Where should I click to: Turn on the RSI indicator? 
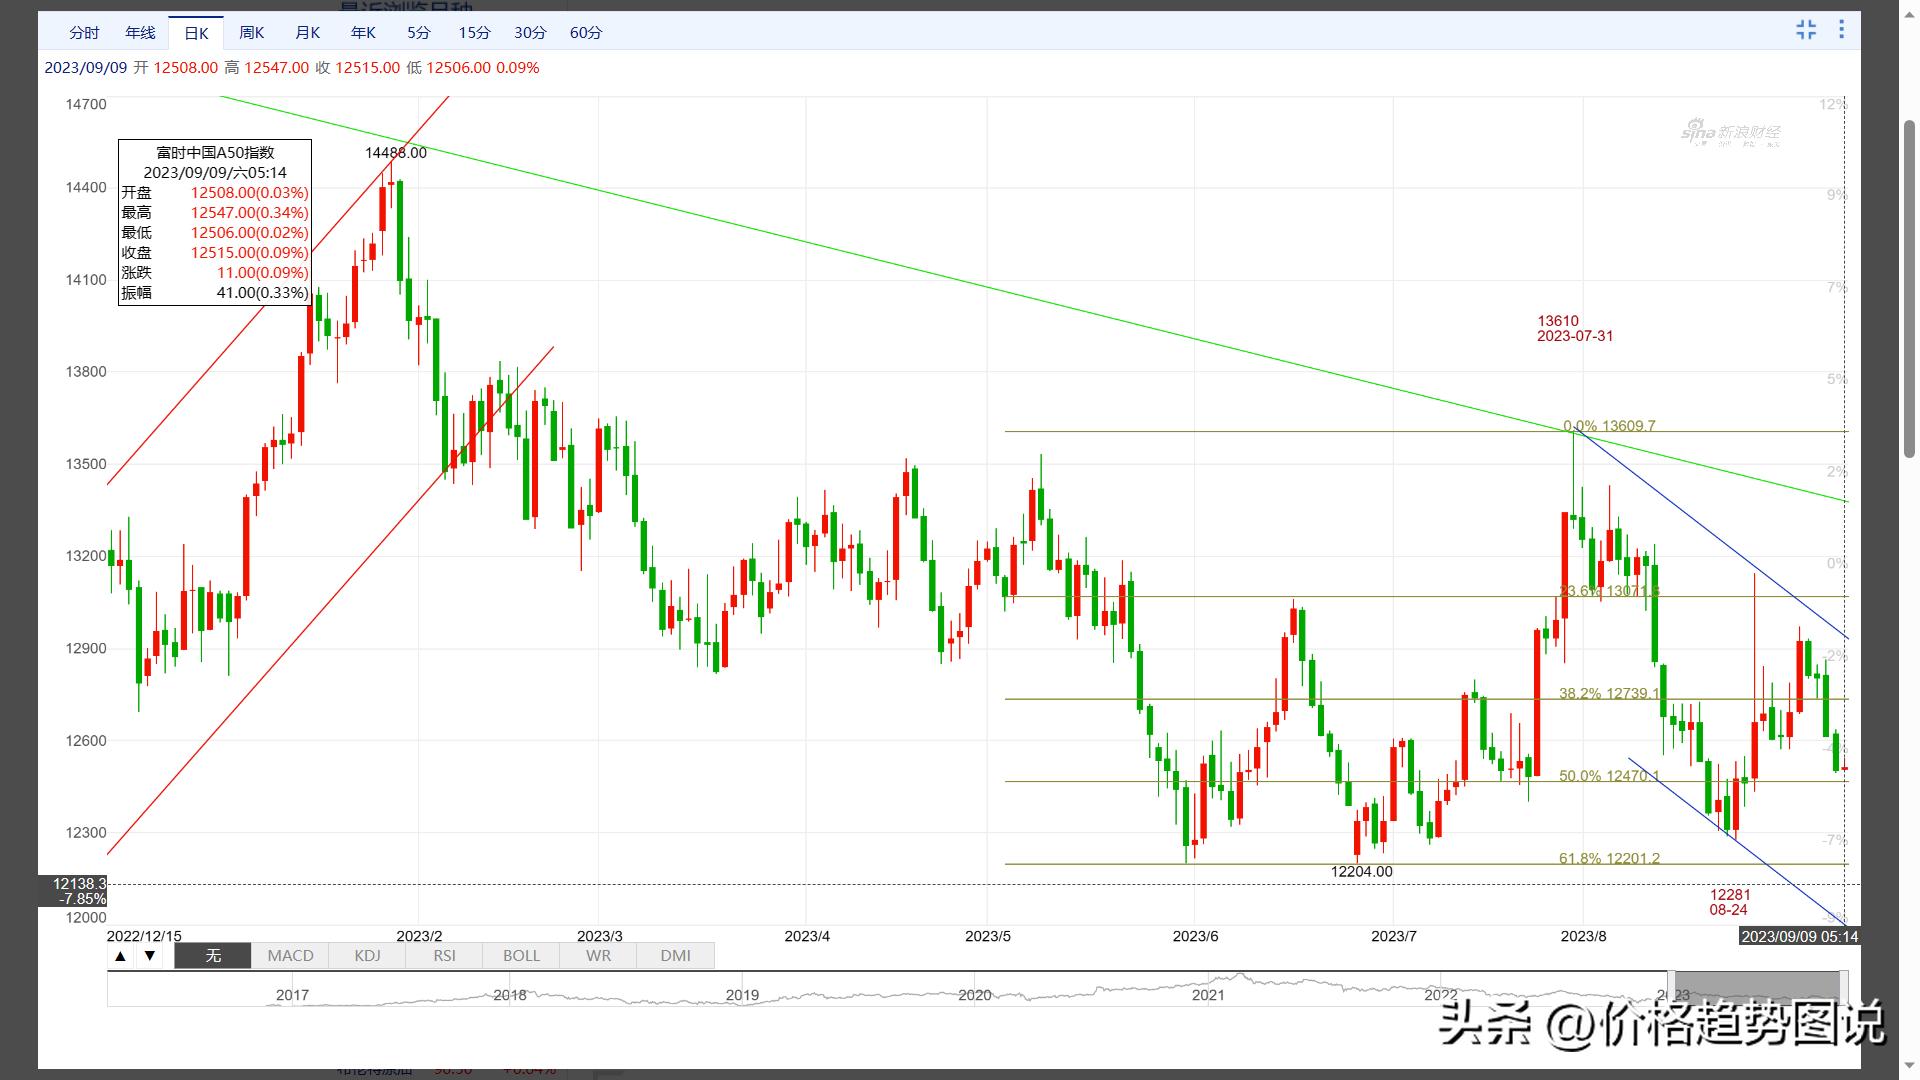(x=444, y=956)
